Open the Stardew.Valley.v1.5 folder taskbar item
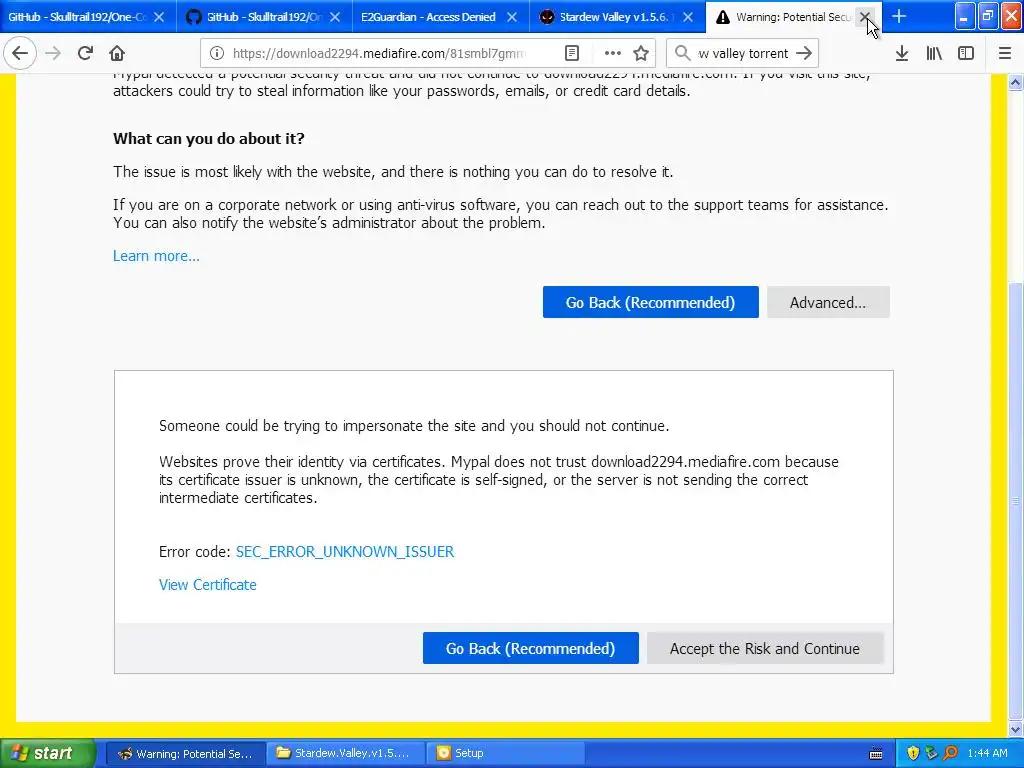1024x768 pixels. [345, 754]
